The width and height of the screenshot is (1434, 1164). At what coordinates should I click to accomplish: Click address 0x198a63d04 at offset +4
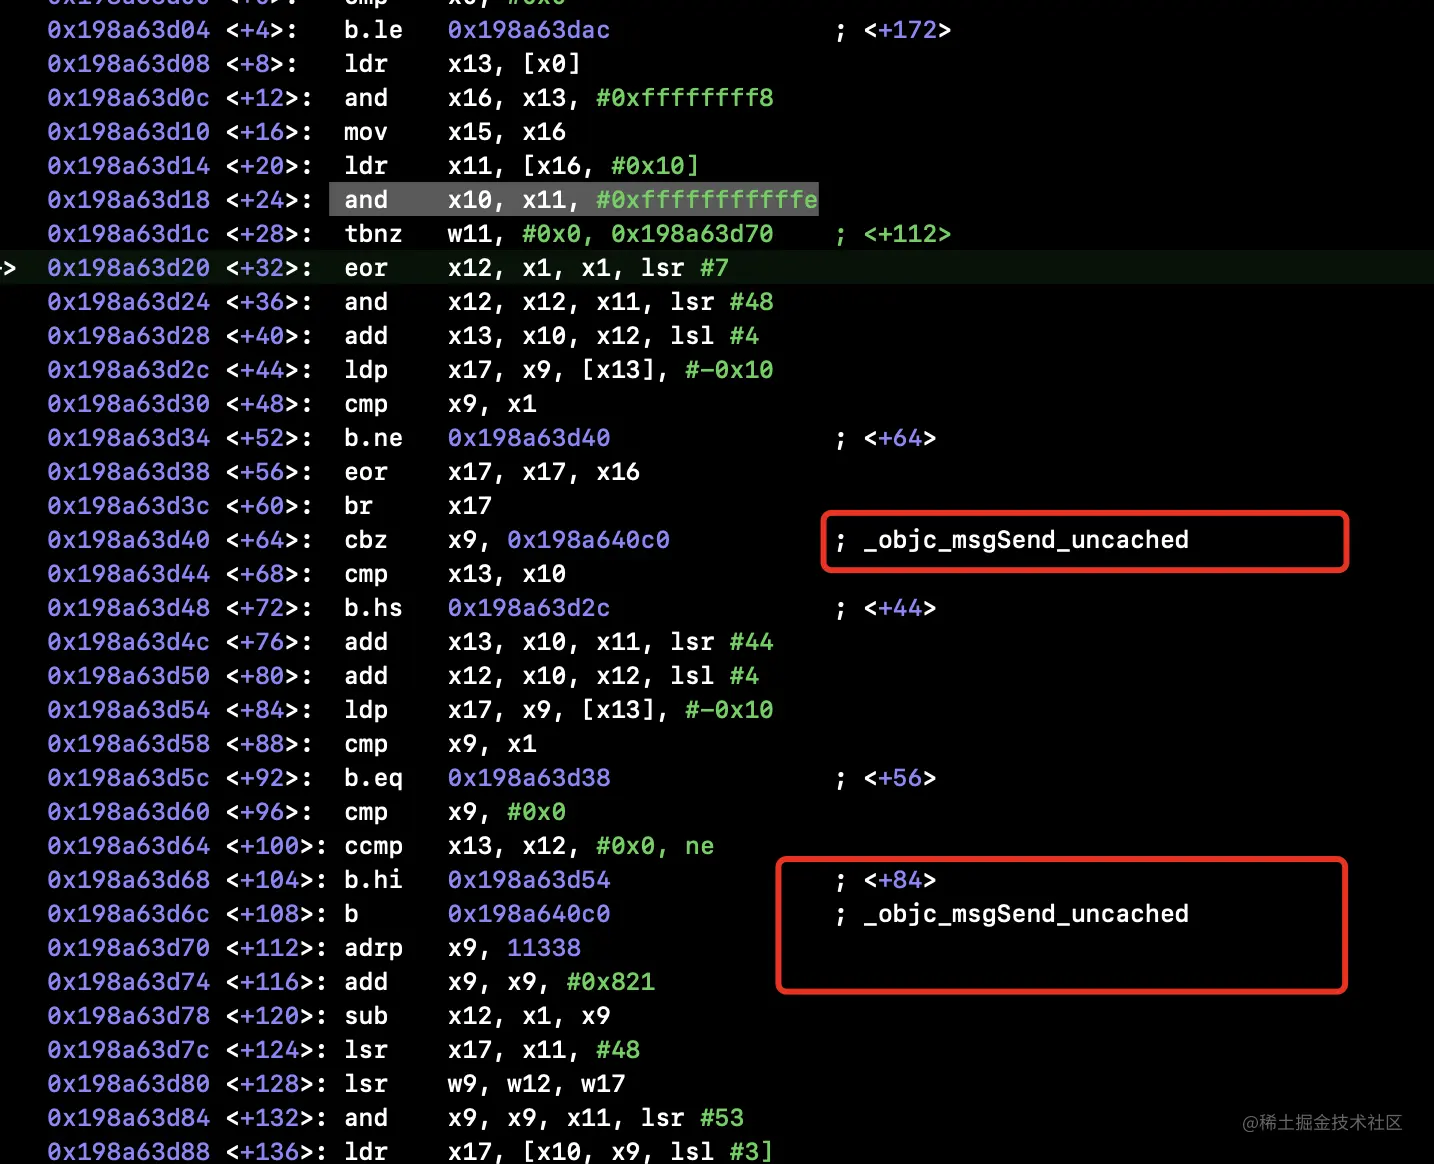(x=128, y=30)
